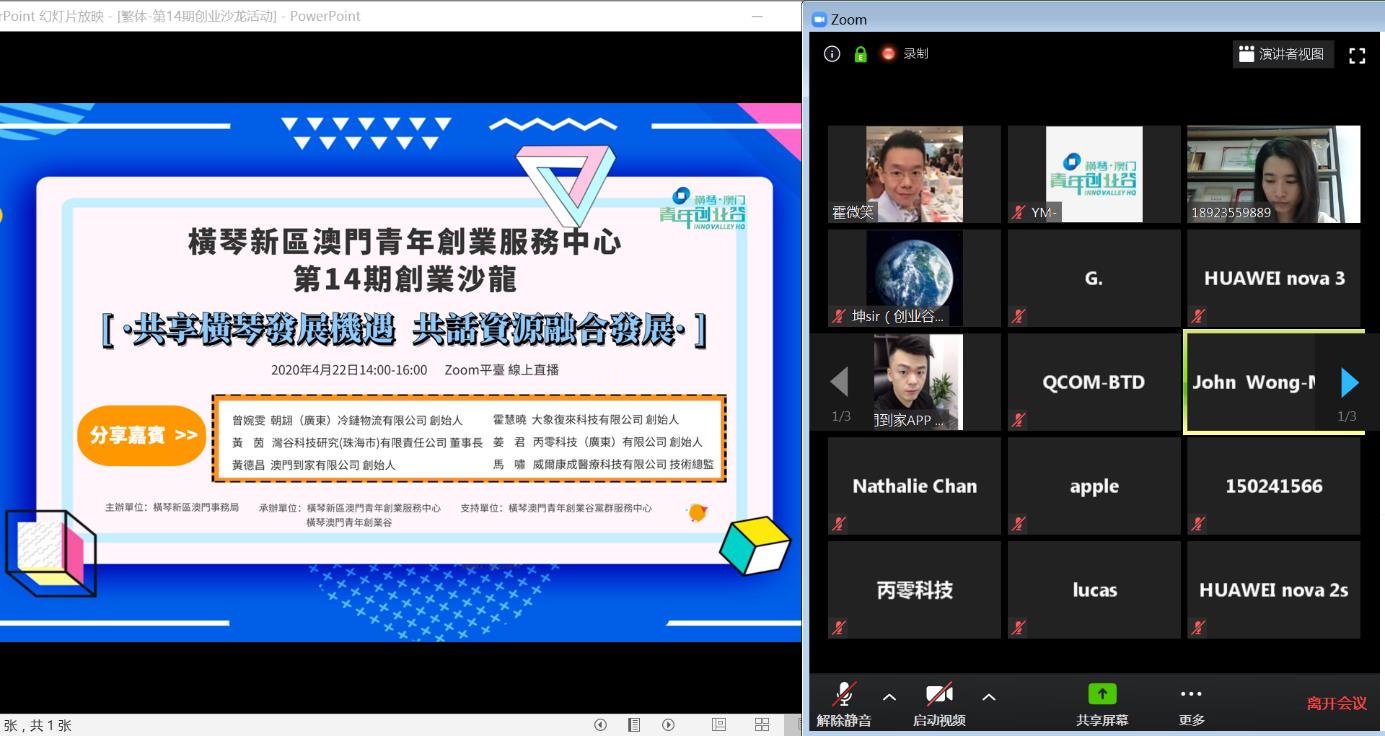Click the green encryption lock icon
The image size is (1385, 736).
pos(860,54)
